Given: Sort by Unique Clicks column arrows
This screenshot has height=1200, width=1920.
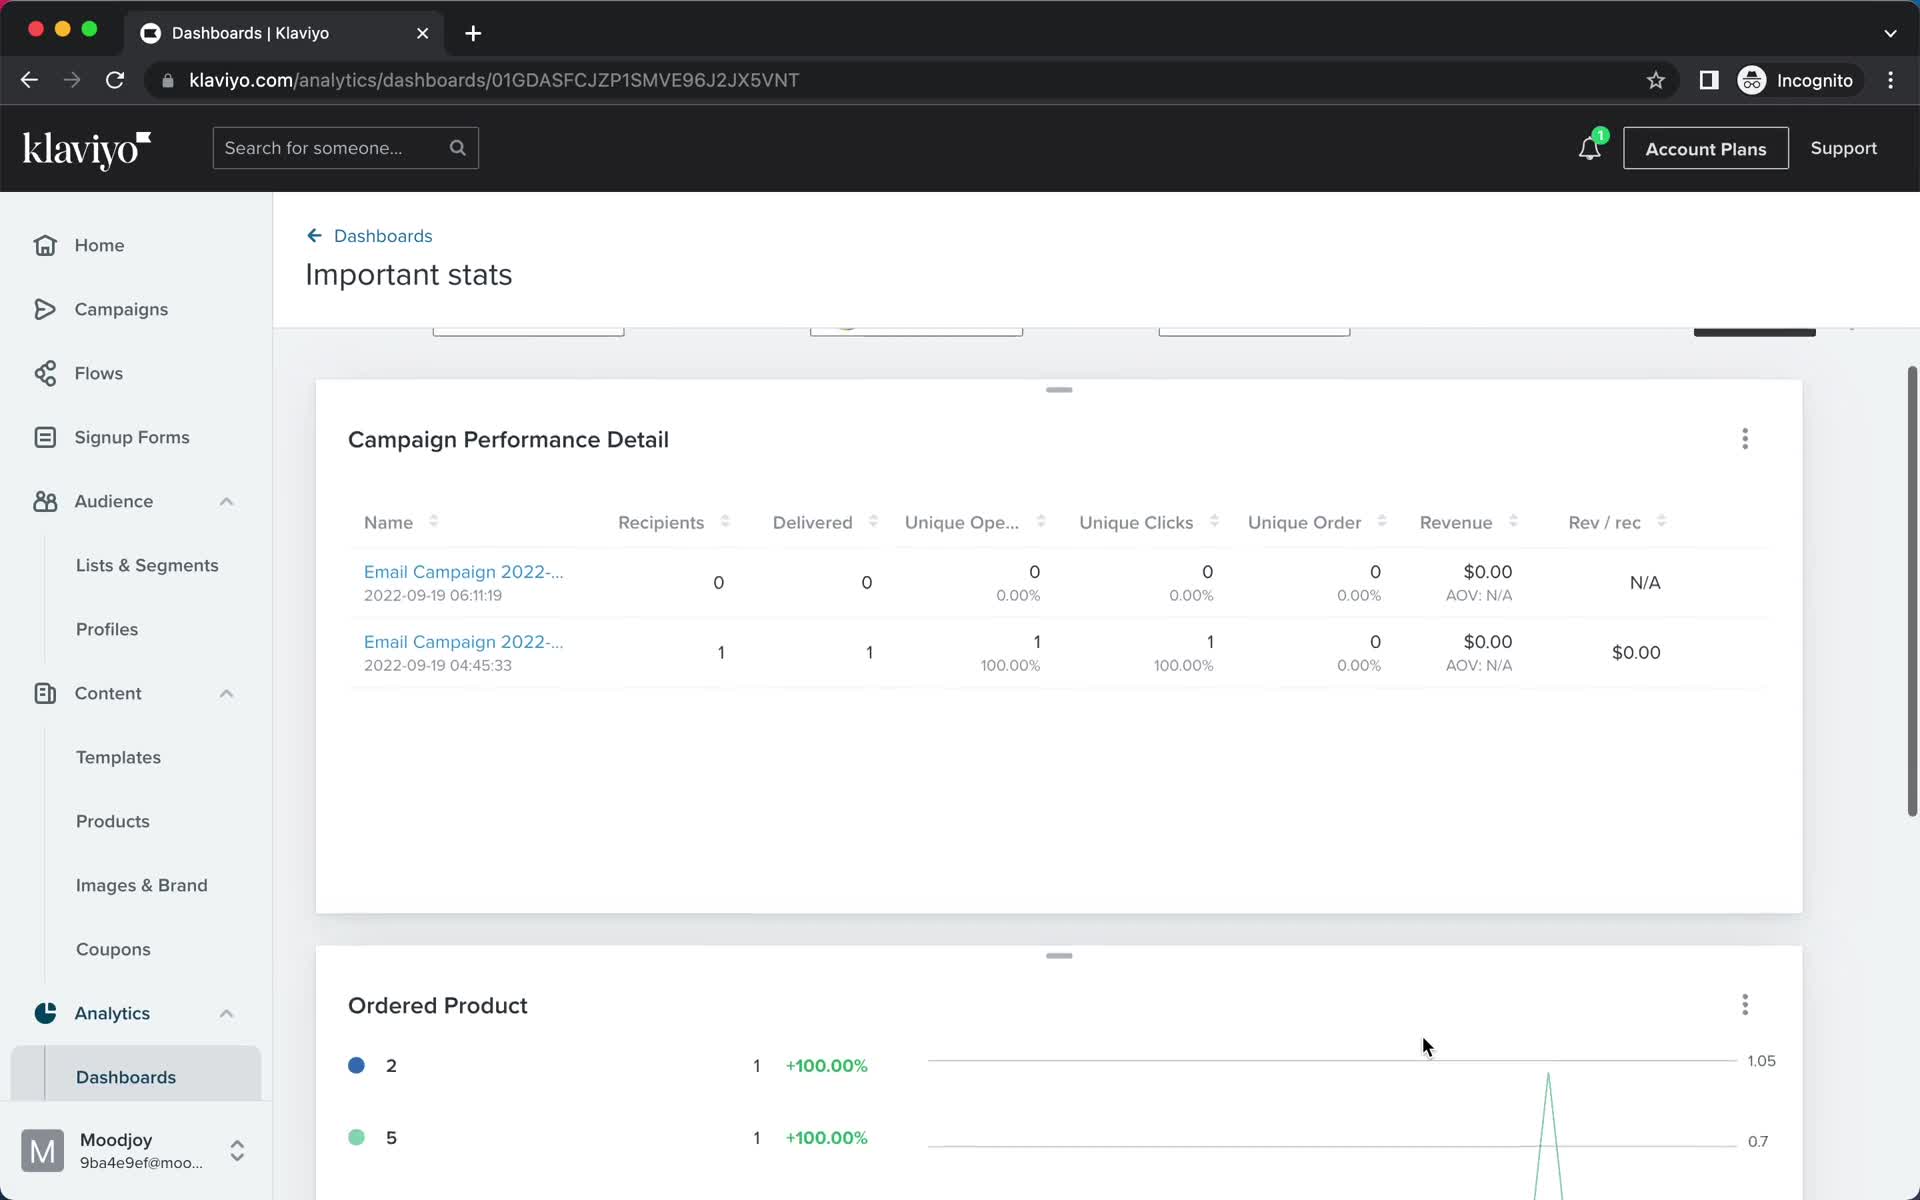Looking at the screenshot, I should [1214, 521].
